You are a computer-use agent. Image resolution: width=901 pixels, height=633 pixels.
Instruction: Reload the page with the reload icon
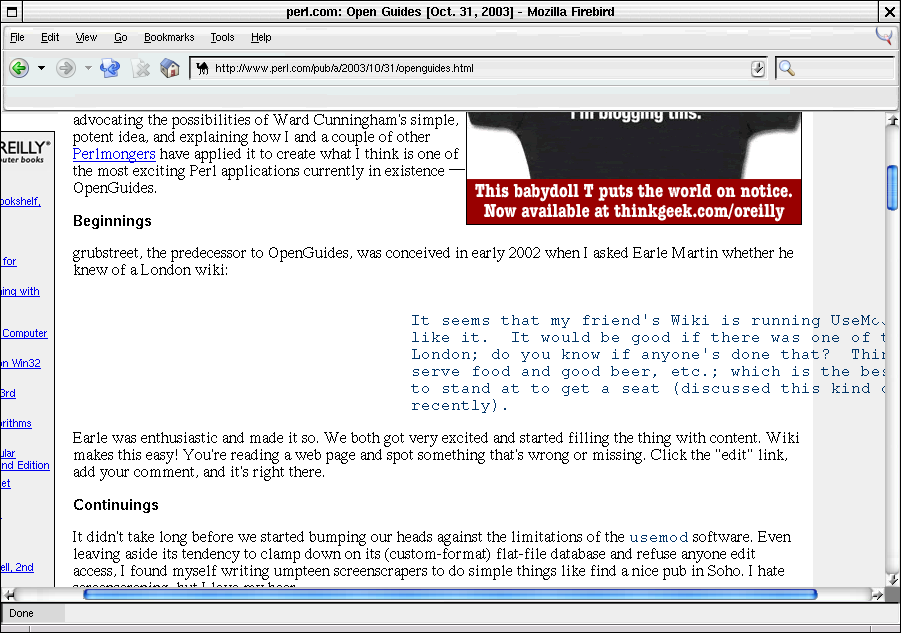pyautogui.click(x=110, y=68)
